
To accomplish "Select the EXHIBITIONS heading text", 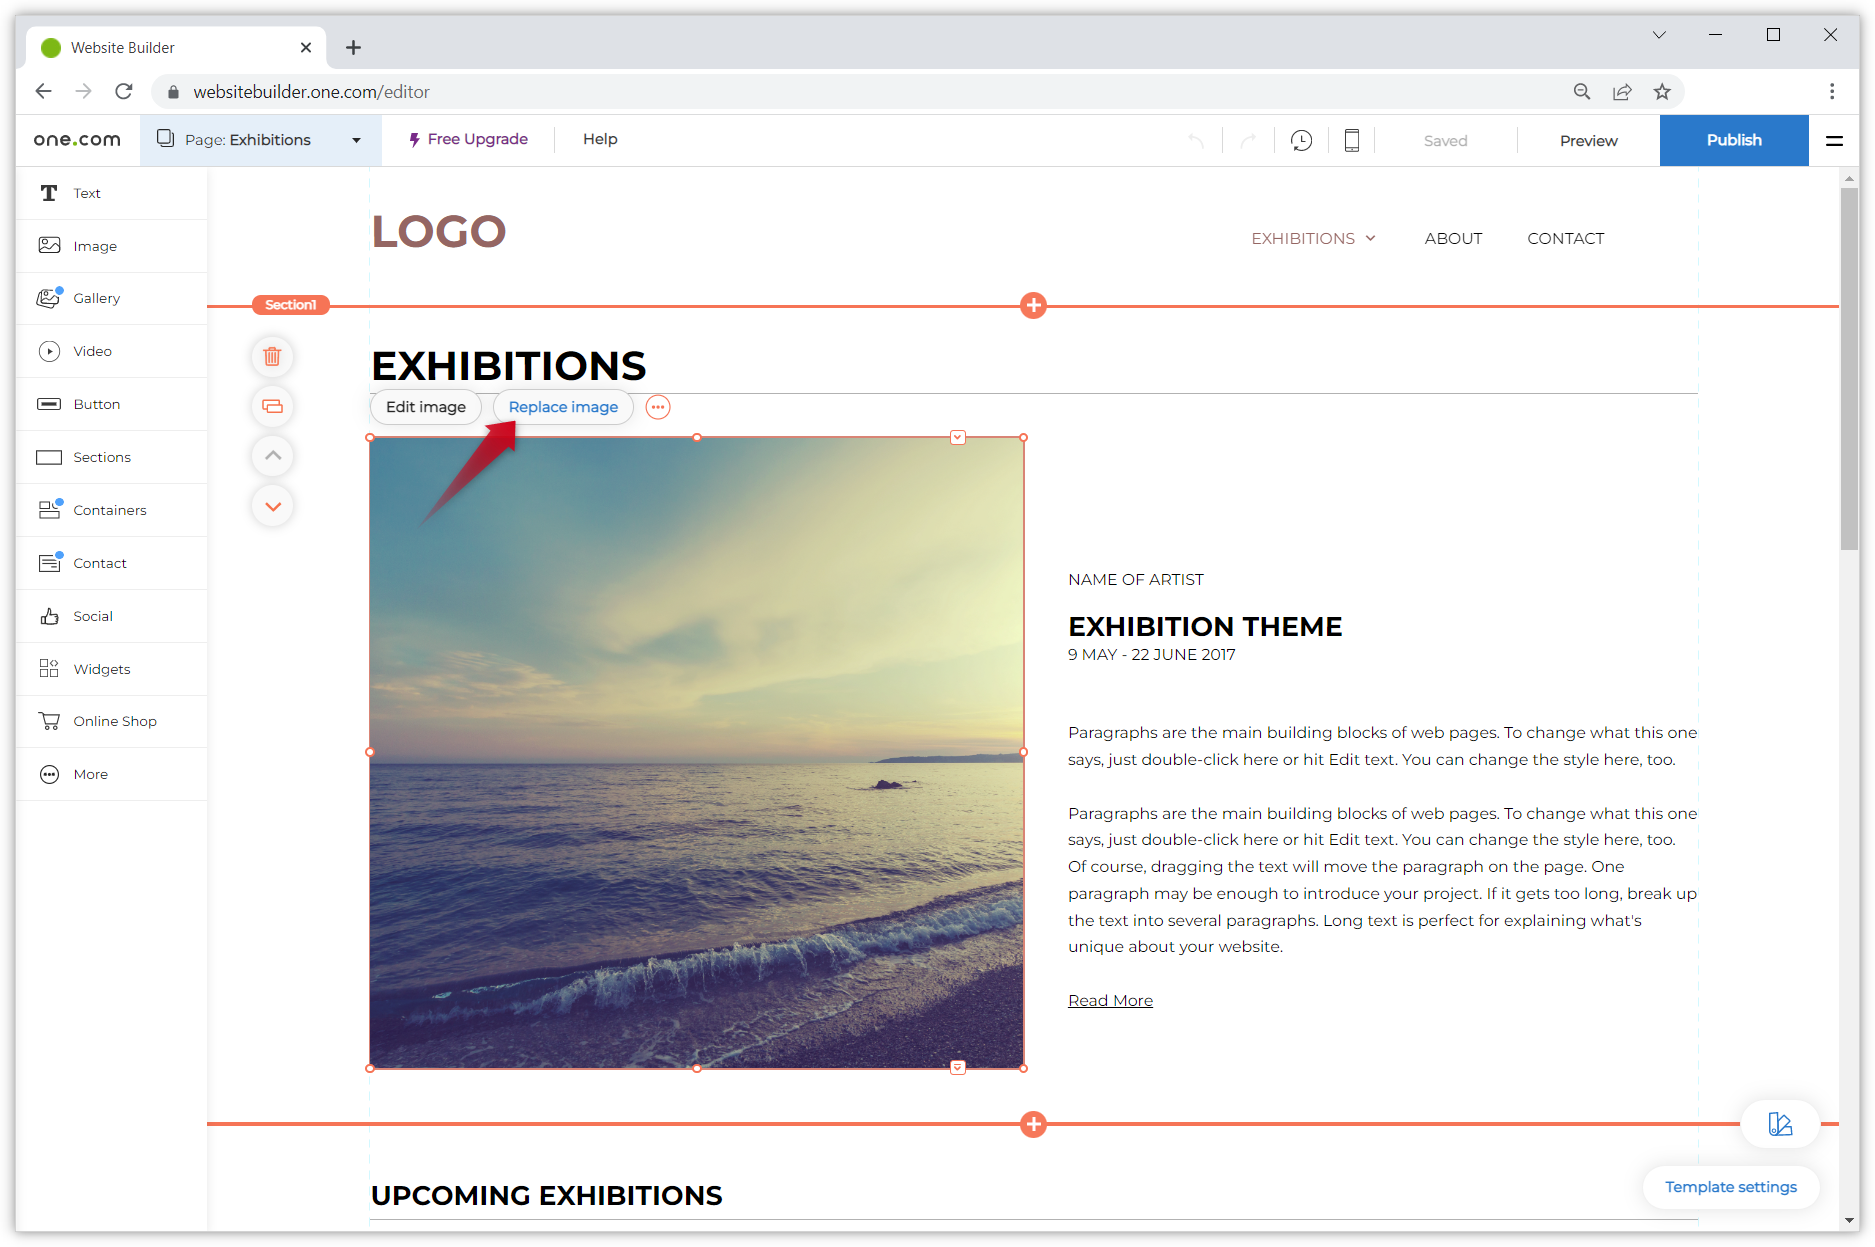I will tap(509, 366).
